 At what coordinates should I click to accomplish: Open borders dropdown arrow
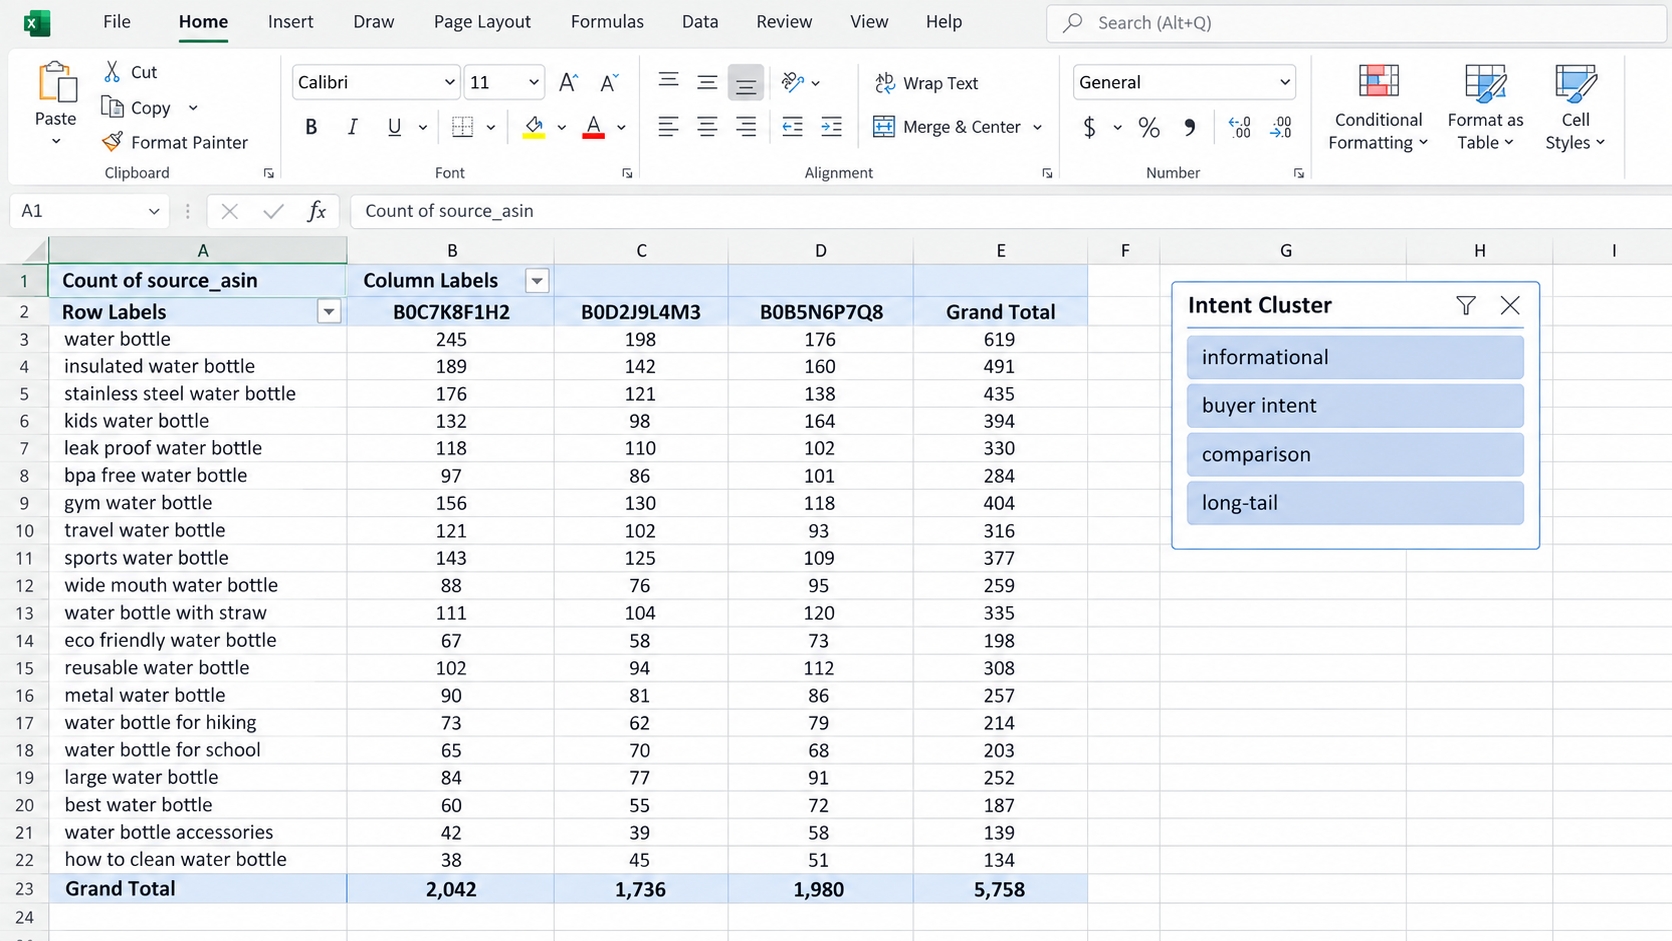click(490, 128)
